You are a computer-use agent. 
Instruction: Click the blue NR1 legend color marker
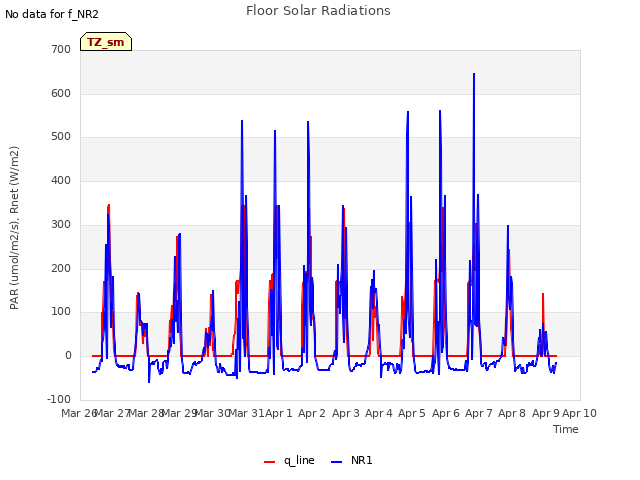point(337,462)
